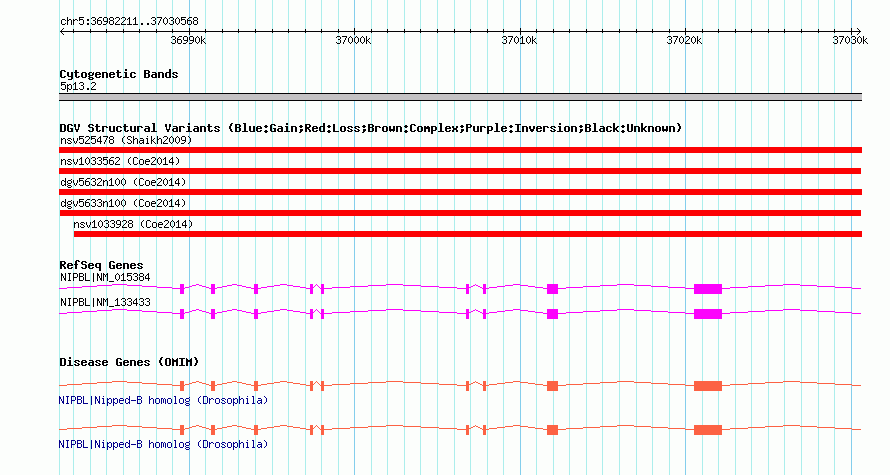Click the largest exon of NIPBL|NM_015384

click(708, 289)
